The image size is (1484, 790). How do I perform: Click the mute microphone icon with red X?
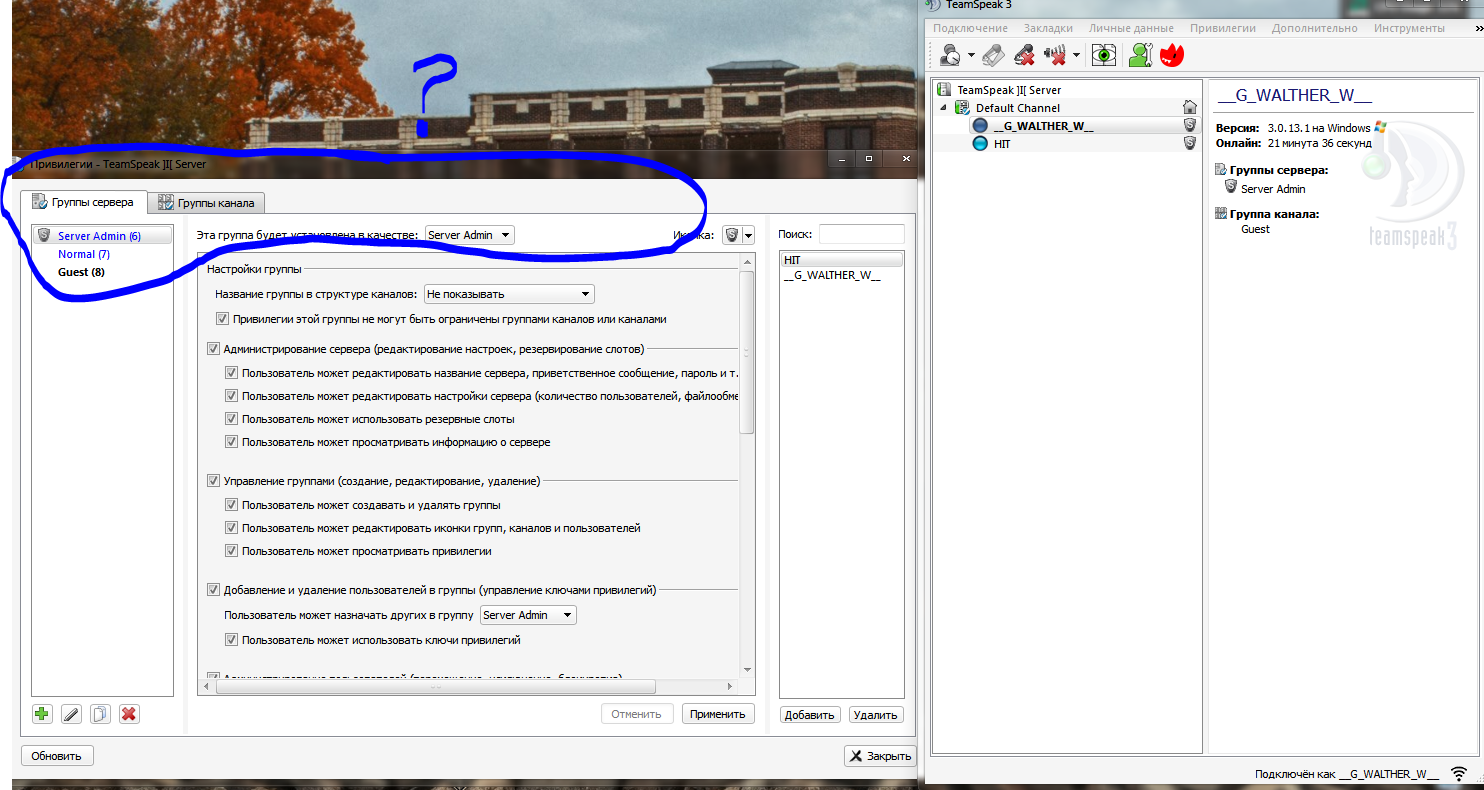click(x=1024, y=55)
